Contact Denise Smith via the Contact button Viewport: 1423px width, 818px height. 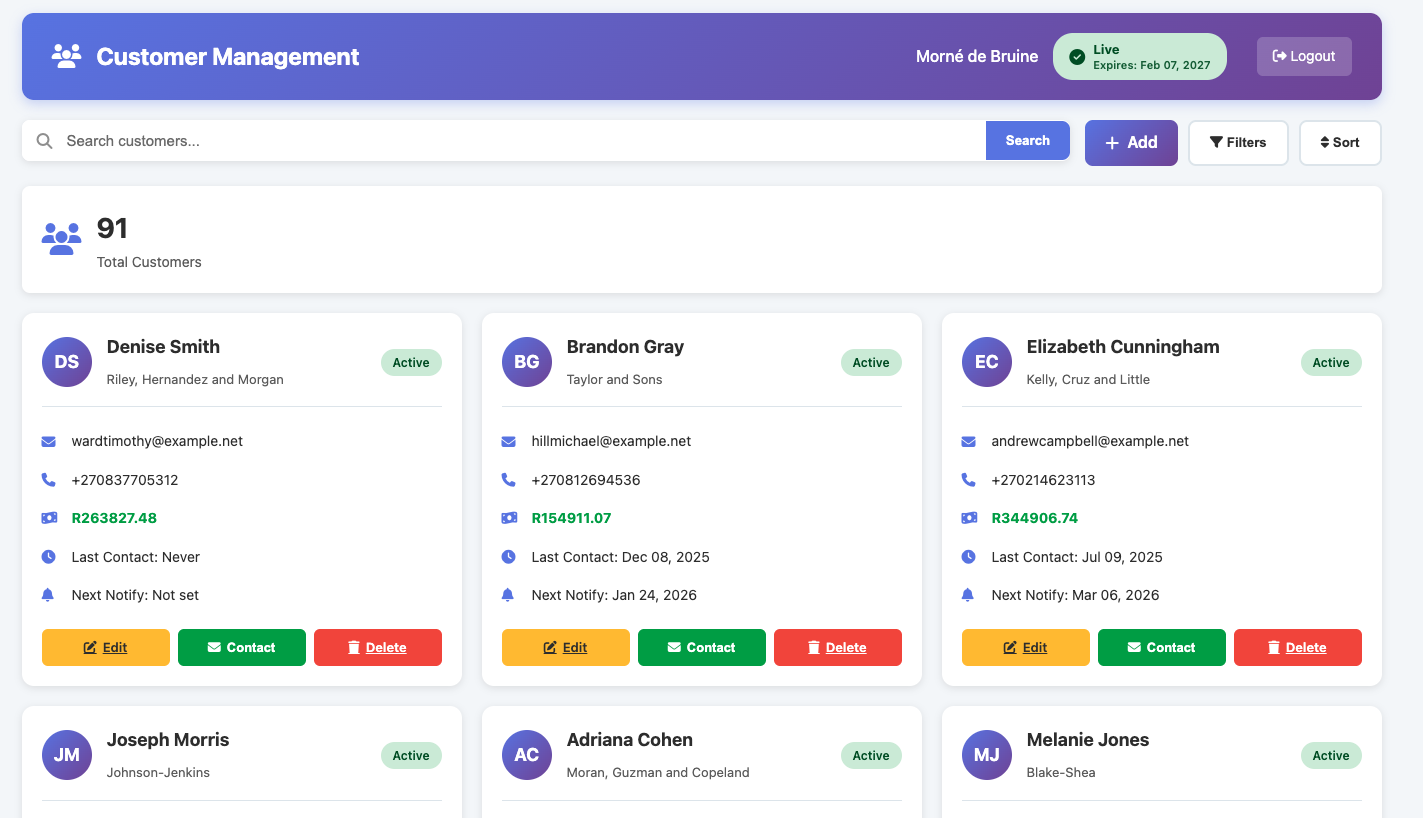pos(241,647)
